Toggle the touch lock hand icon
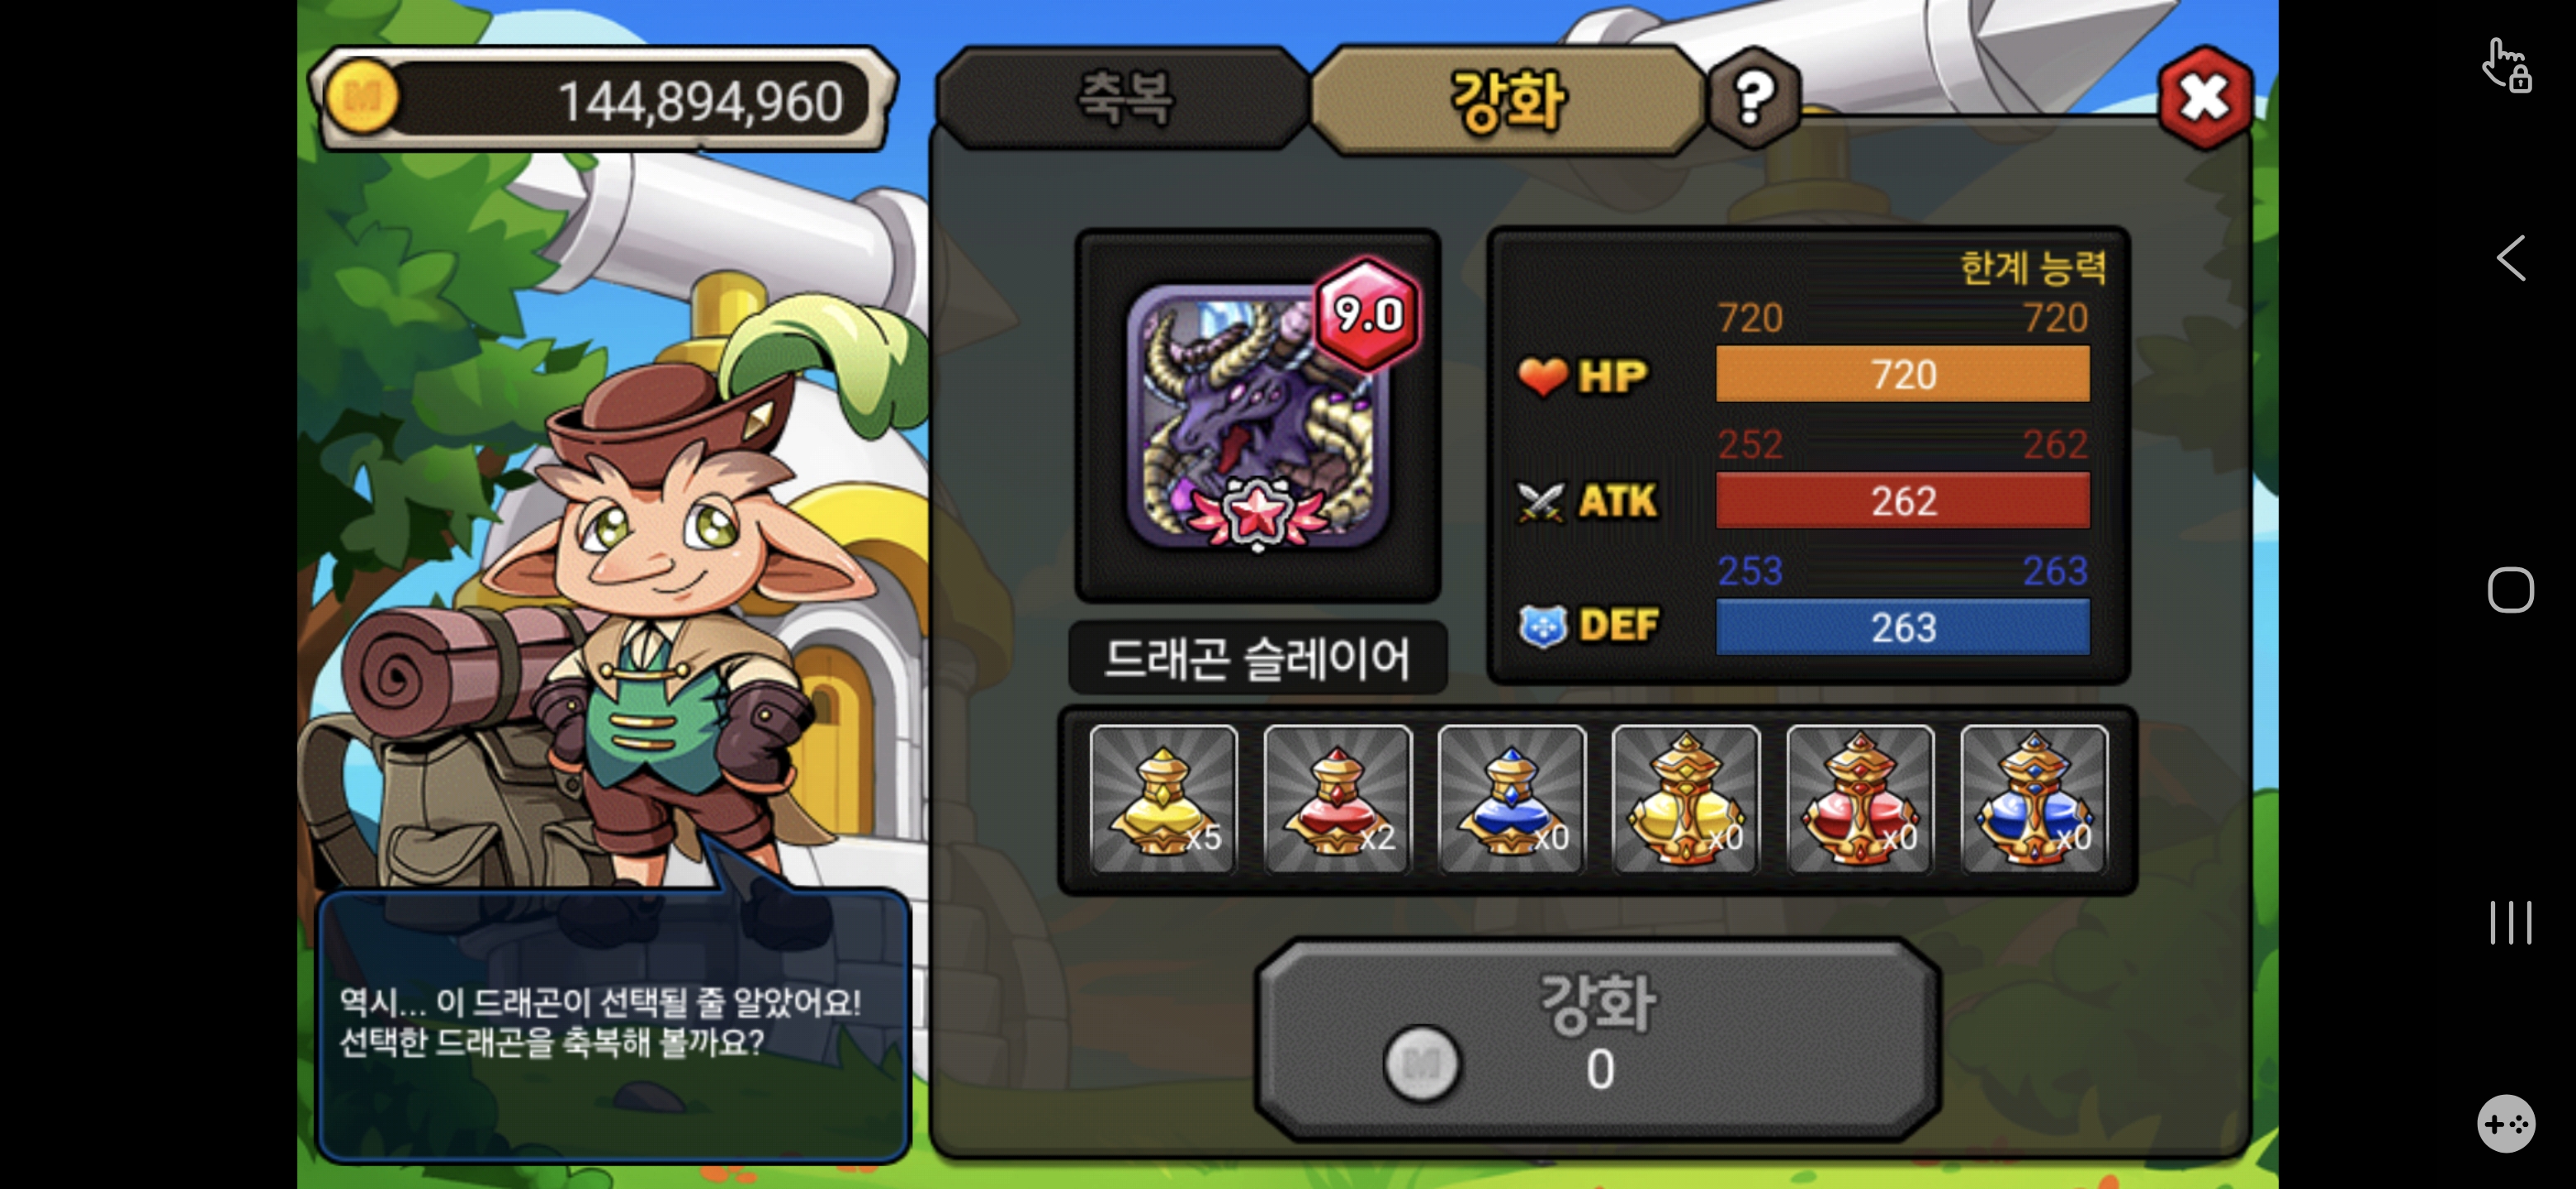The height and width of the screenshot is (1189, 2576). pyautogui.click(x=2507, y=66)
